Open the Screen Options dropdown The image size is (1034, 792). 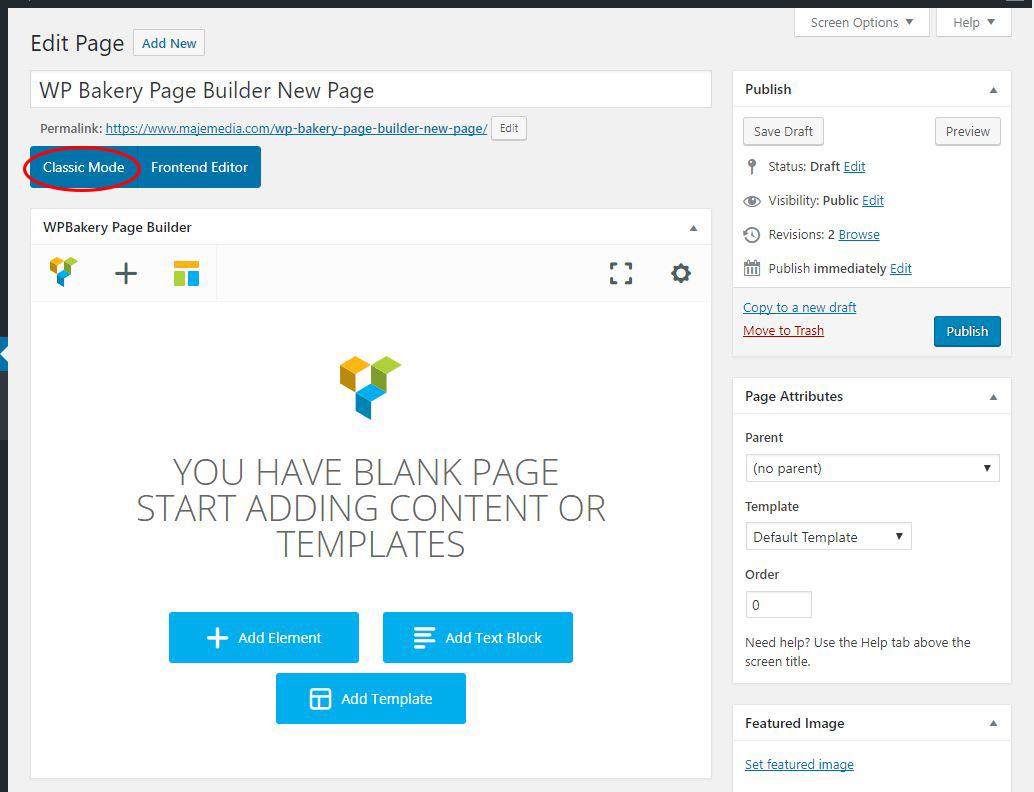(861, 22)
